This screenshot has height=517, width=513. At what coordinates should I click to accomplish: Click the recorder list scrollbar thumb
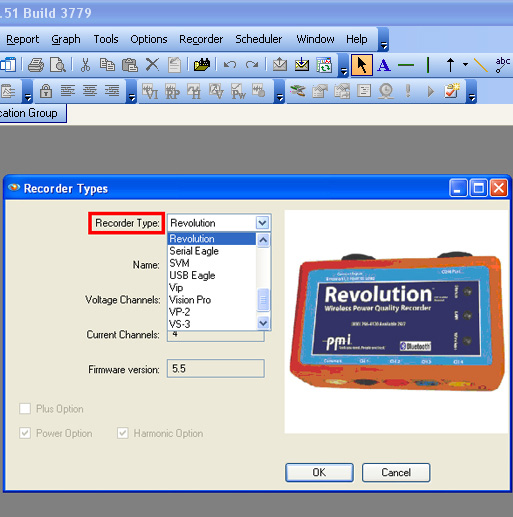pyautogui.click(x=263, y=300)
